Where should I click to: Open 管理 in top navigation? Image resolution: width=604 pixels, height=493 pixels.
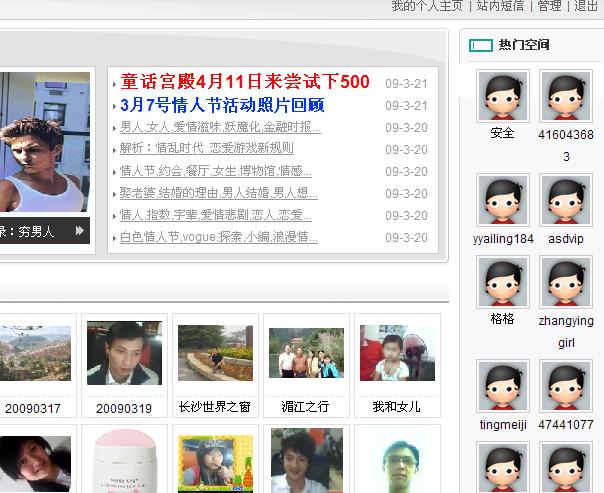click(x=549, y=6)
